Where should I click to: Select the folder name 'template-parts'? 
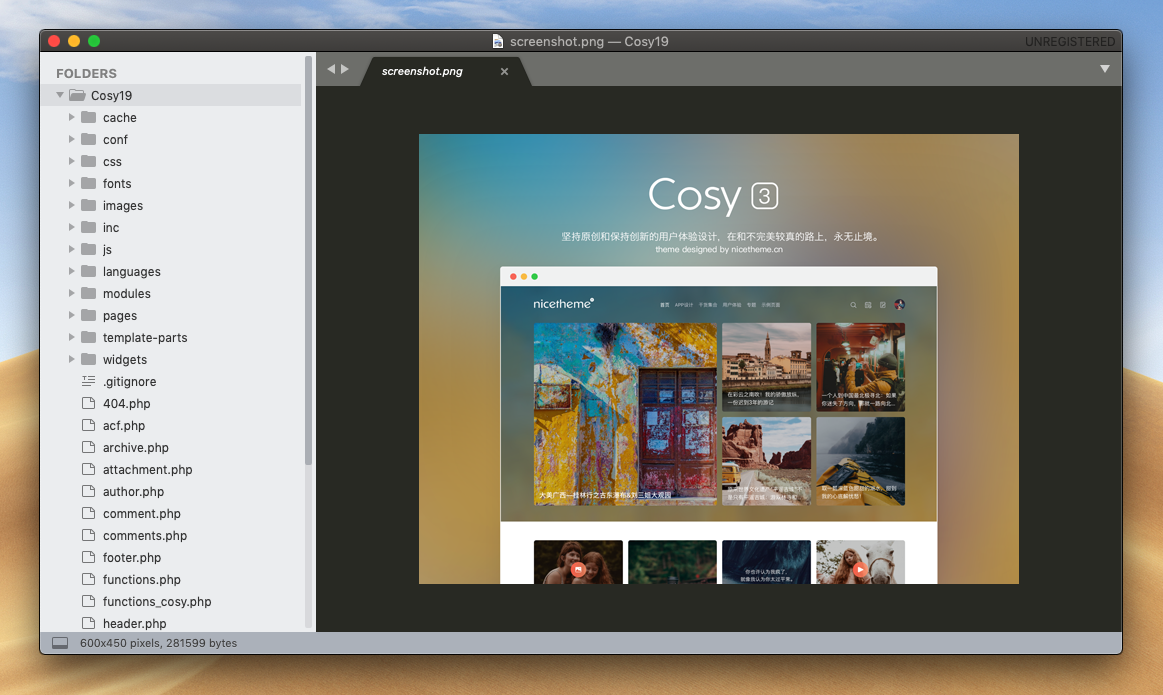coord(145,337)
